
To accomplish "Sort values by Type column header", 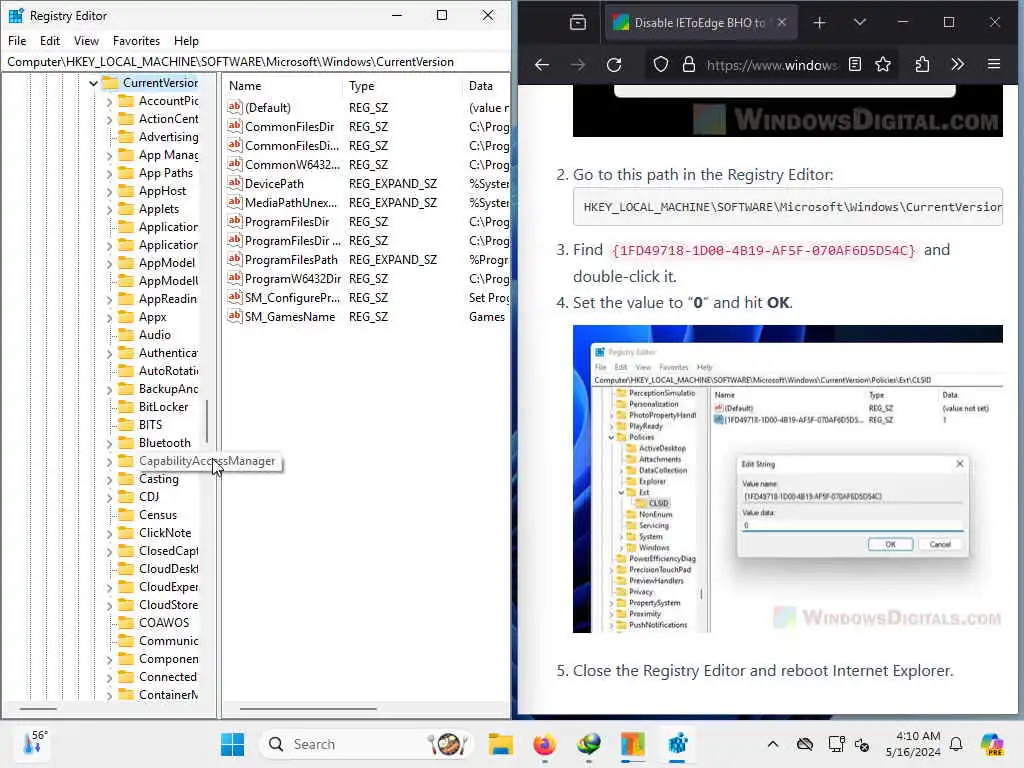I will point(402,86).
